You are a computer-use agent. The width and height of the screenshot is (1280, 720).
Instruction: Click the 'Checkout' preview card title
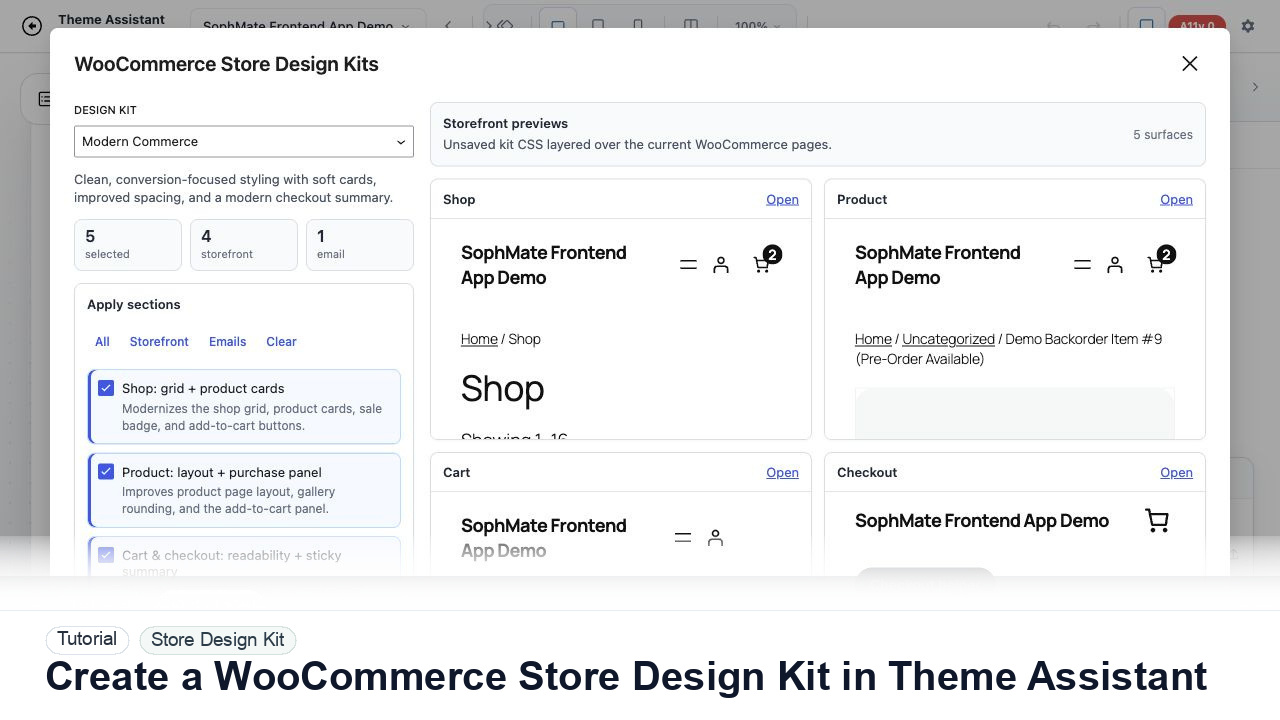click(867, 472)
